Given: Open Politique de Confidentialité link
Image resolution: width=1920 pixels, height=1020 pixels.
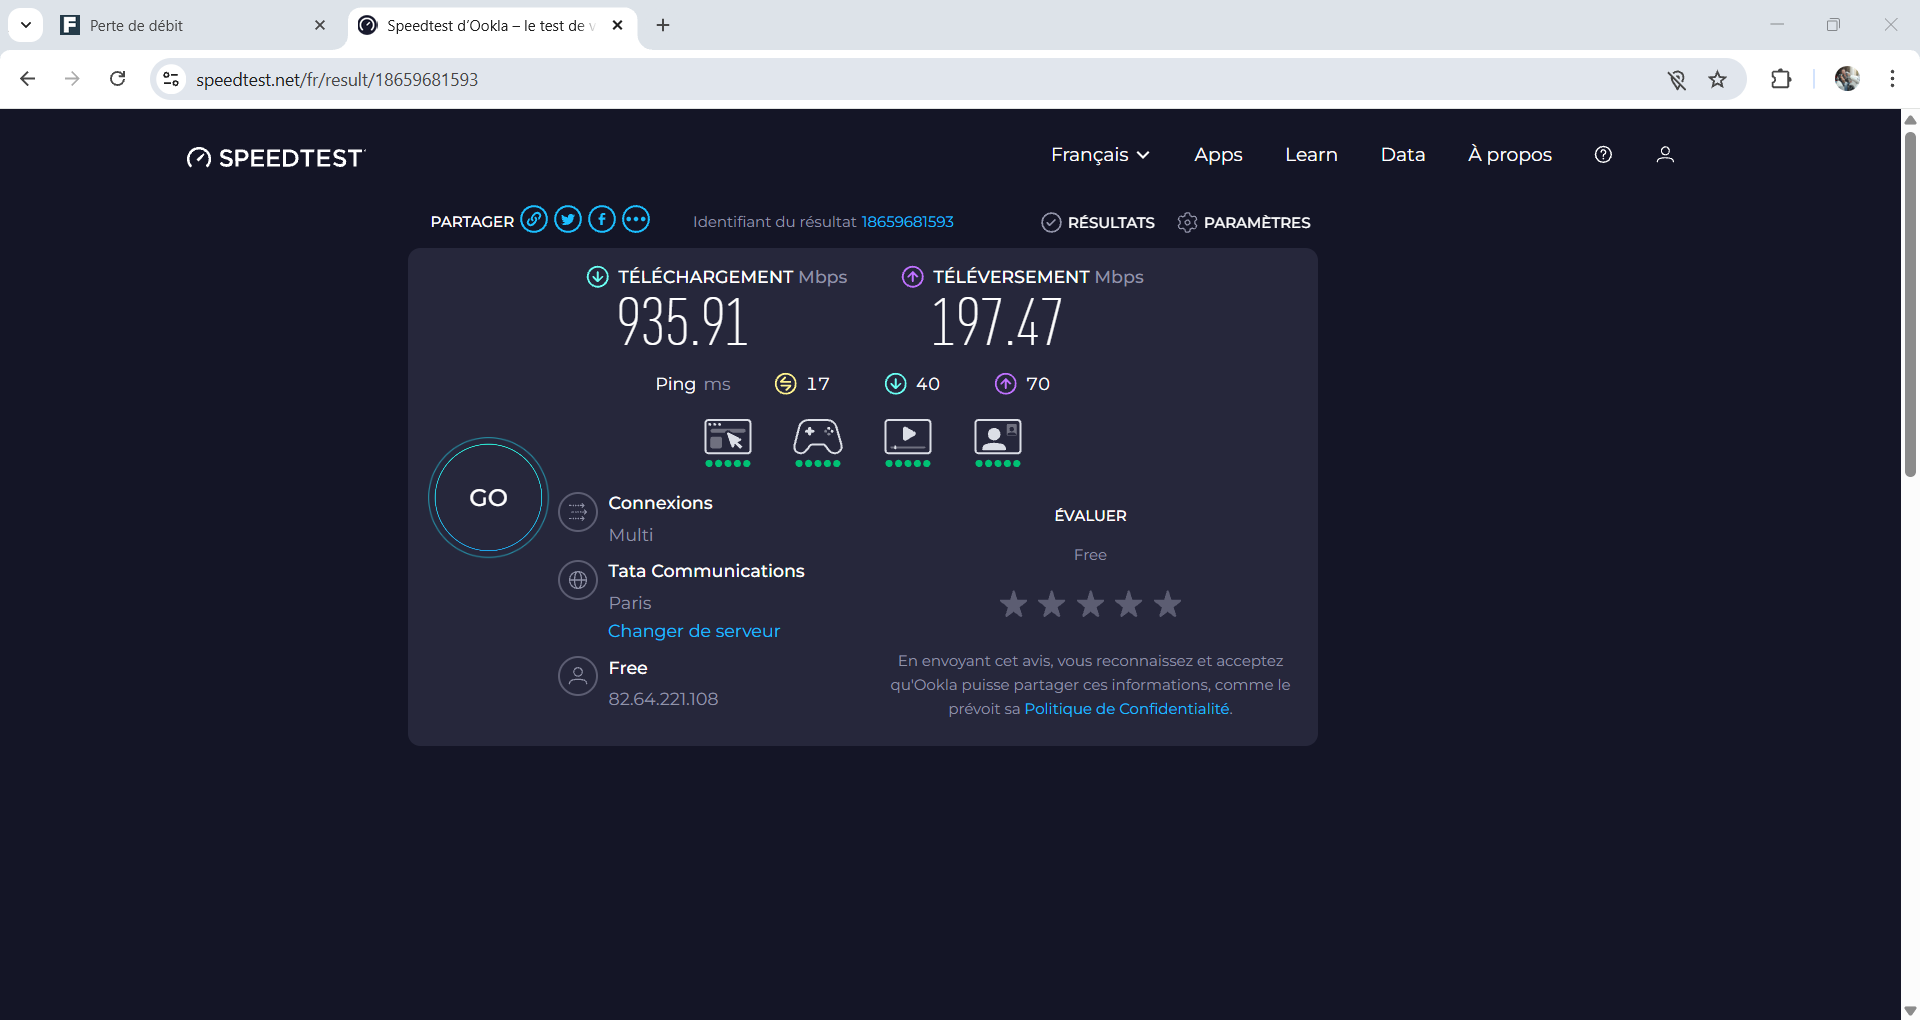Looking at the screenshot, I should click(x=1127, y=709).
